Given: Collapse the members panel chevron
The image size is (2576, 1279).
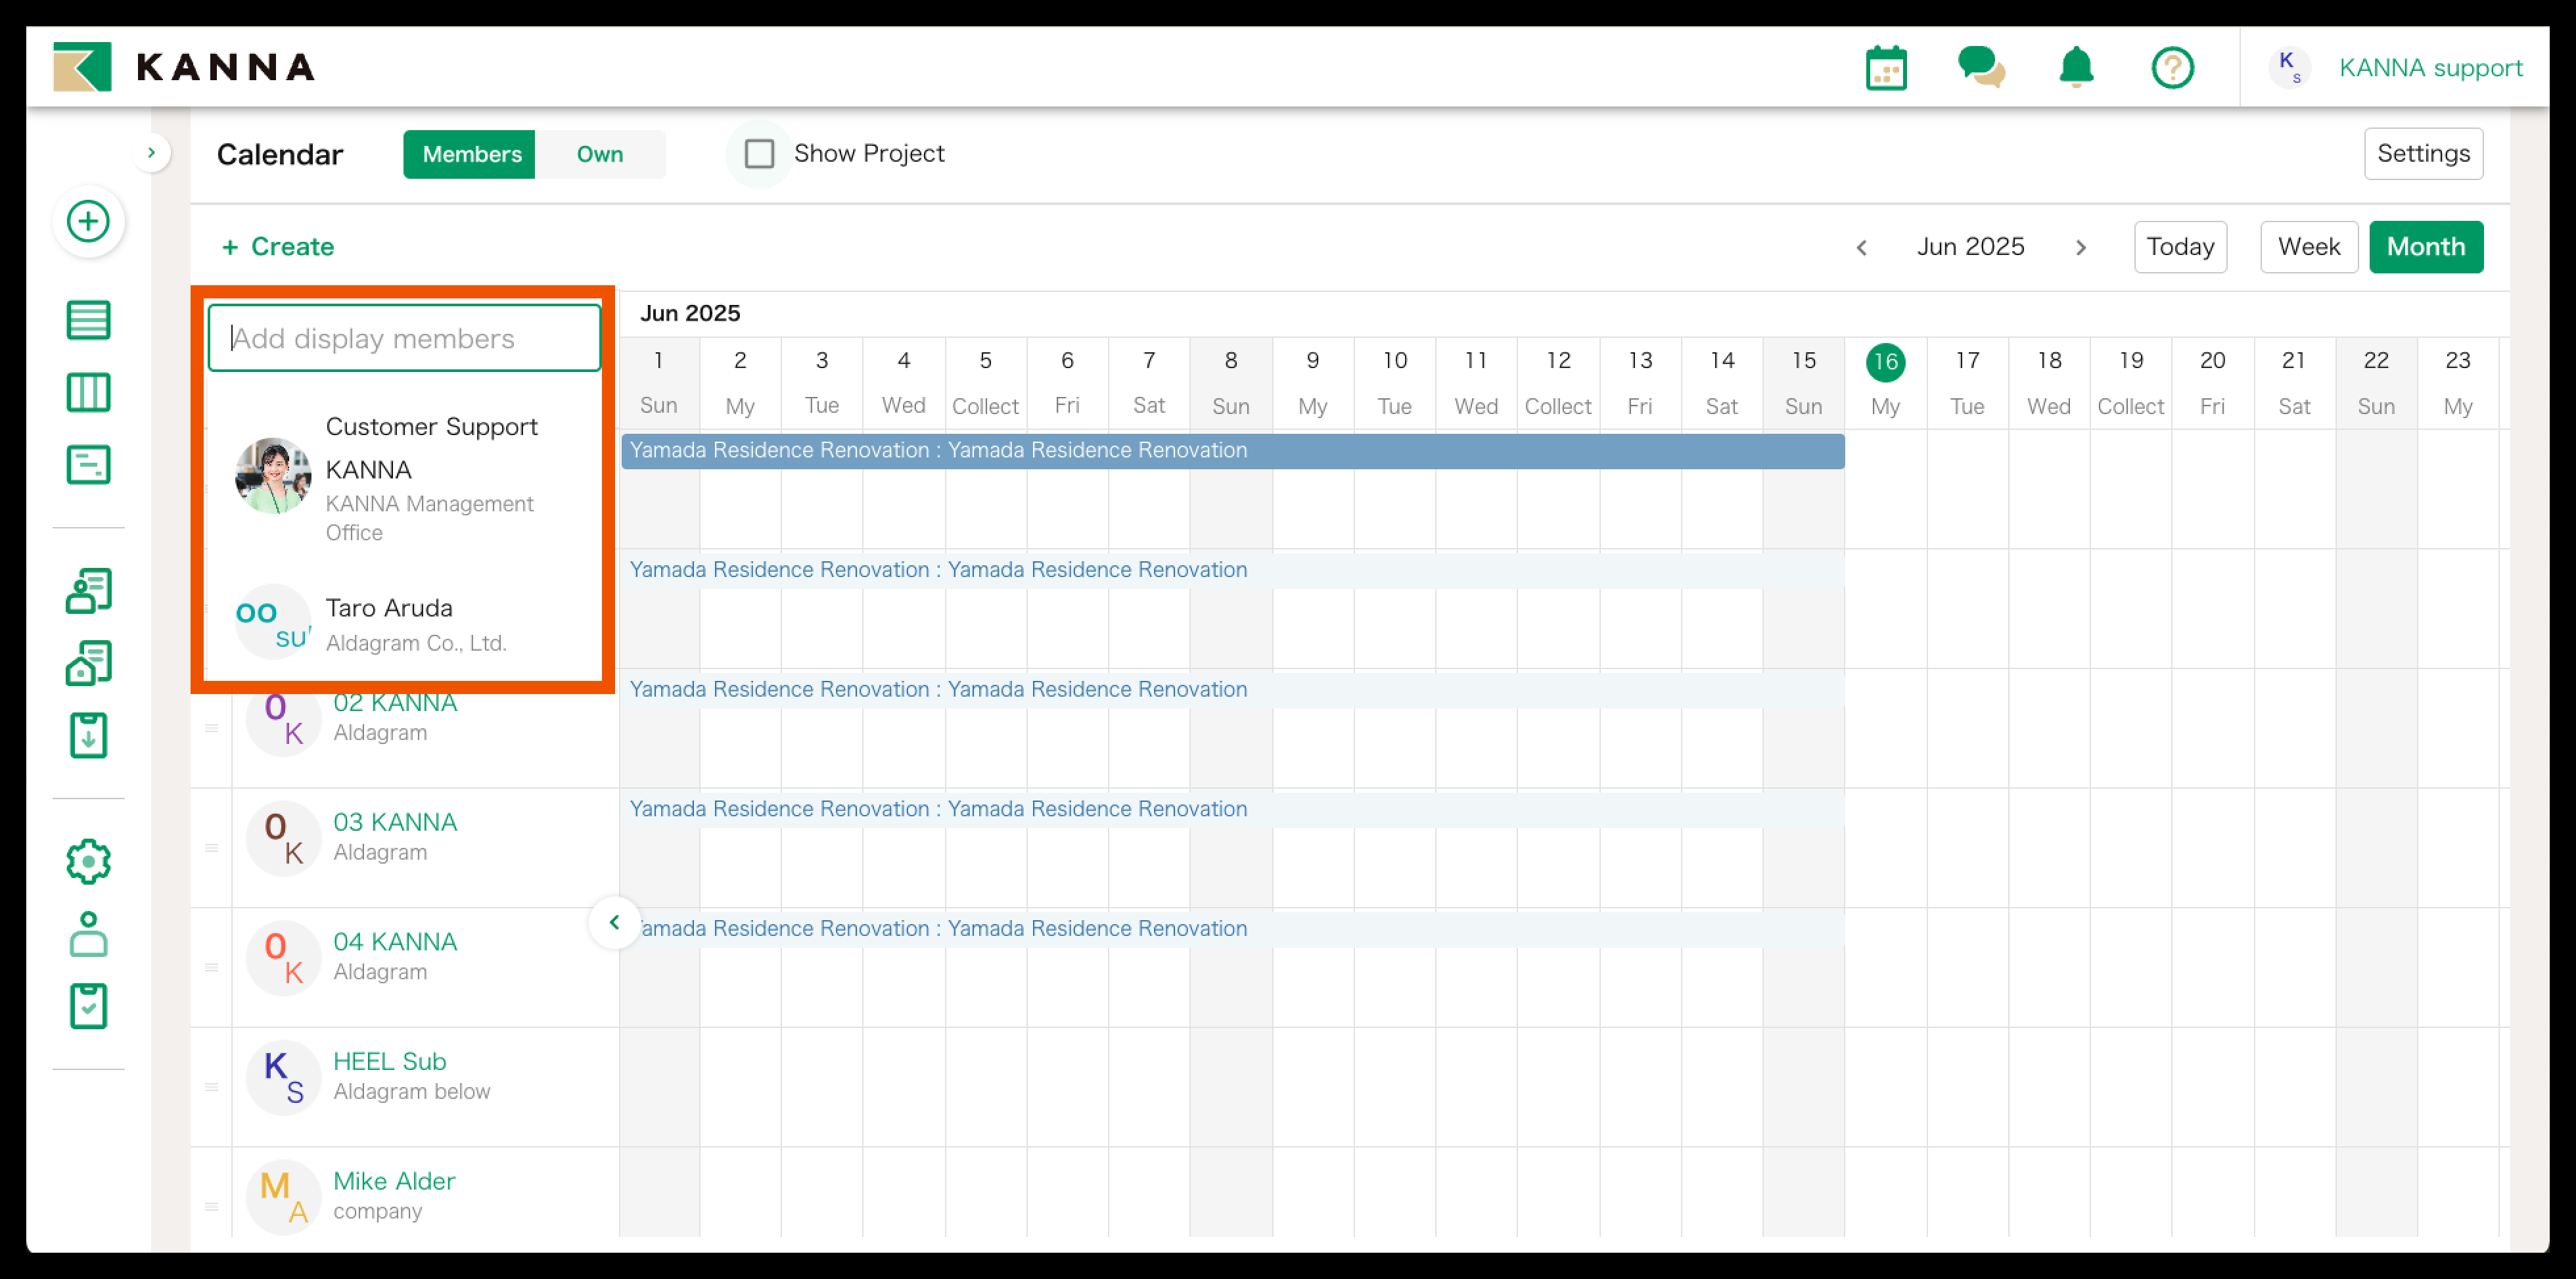Looking at the screenshot, I should (x=614, y=922).
